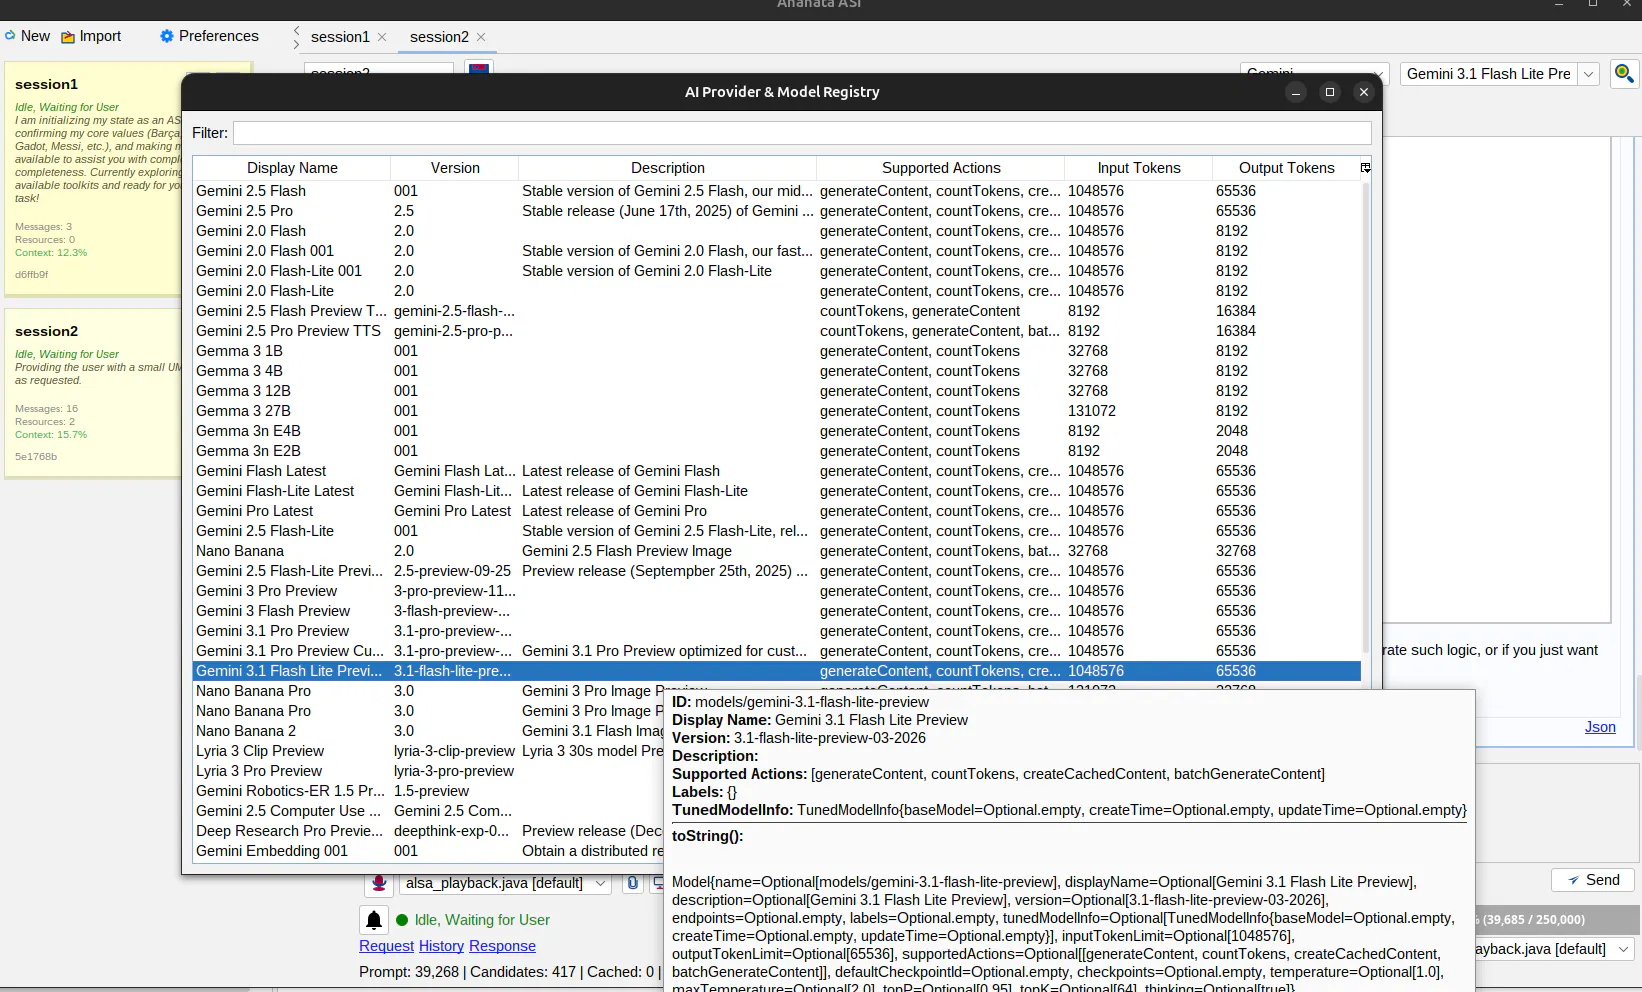Select the Gemini Embedding 001 row
1642x992 pixels.
point(428,851)
